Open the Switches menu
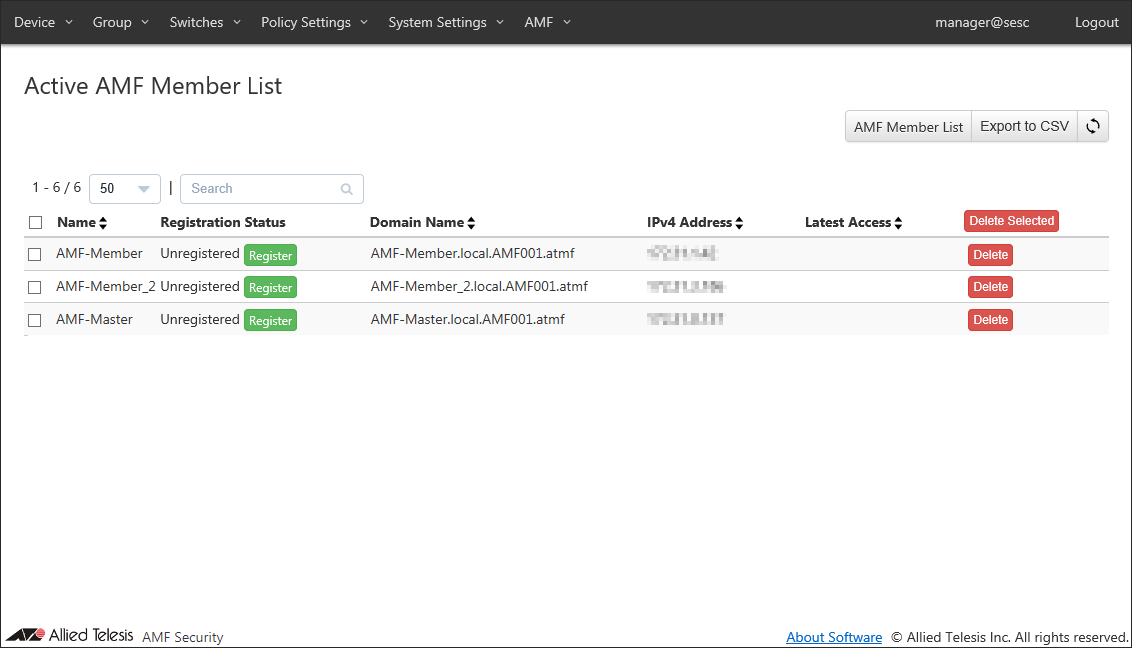This screenshot has width=1132, height=648. coord(205,22)
